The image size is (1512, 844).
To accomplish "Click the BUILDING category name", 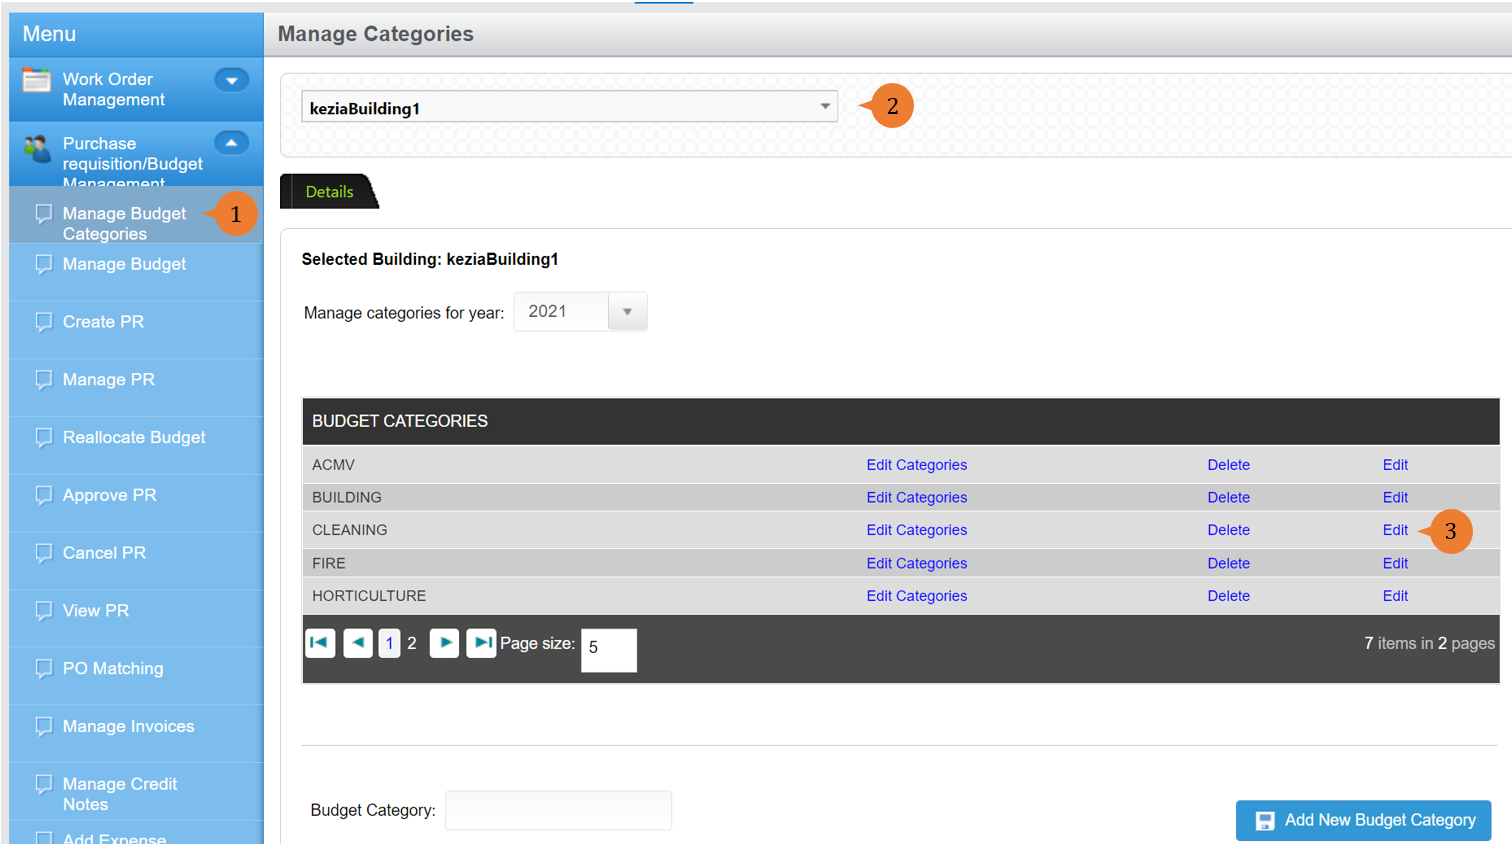I will point(347,497).
